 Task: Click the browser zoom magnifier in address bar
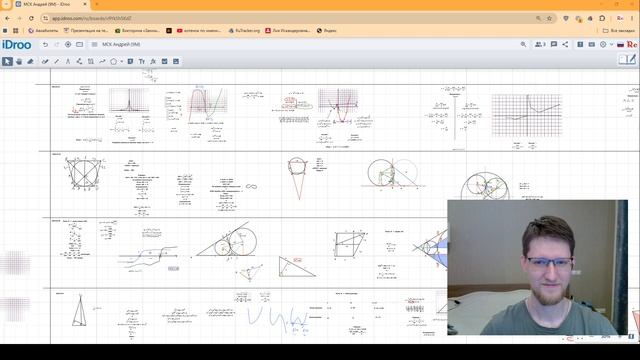(x=538, y=18)
